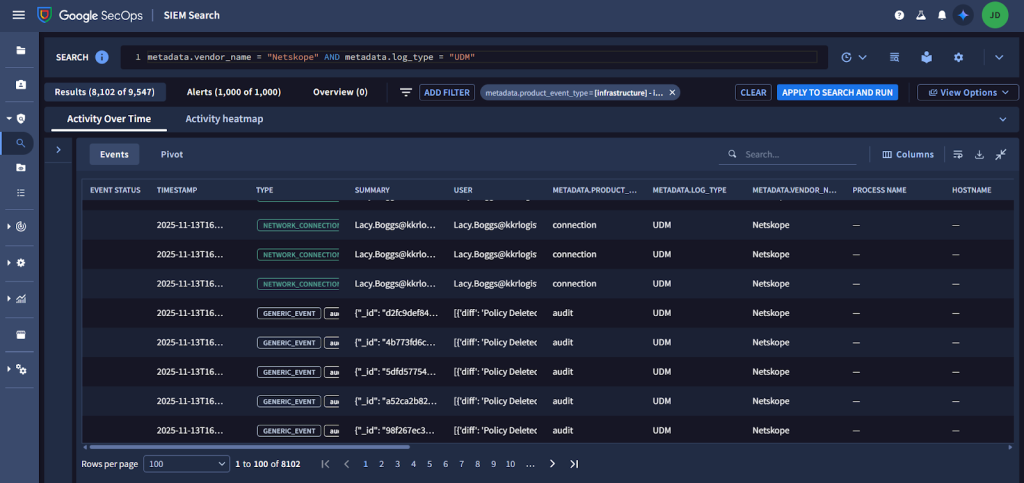Image resolution: width=1024 pixels, height=483 pixels.
Task: Select the Events tab
Action: (114, 155)
